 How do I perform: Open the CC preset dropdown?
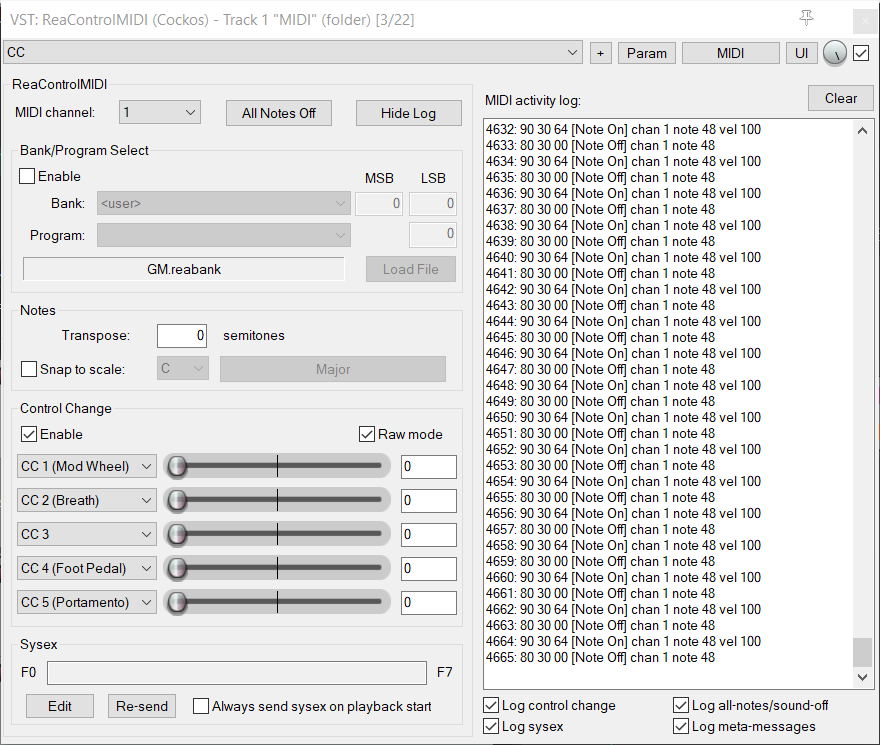pos(292,52)
